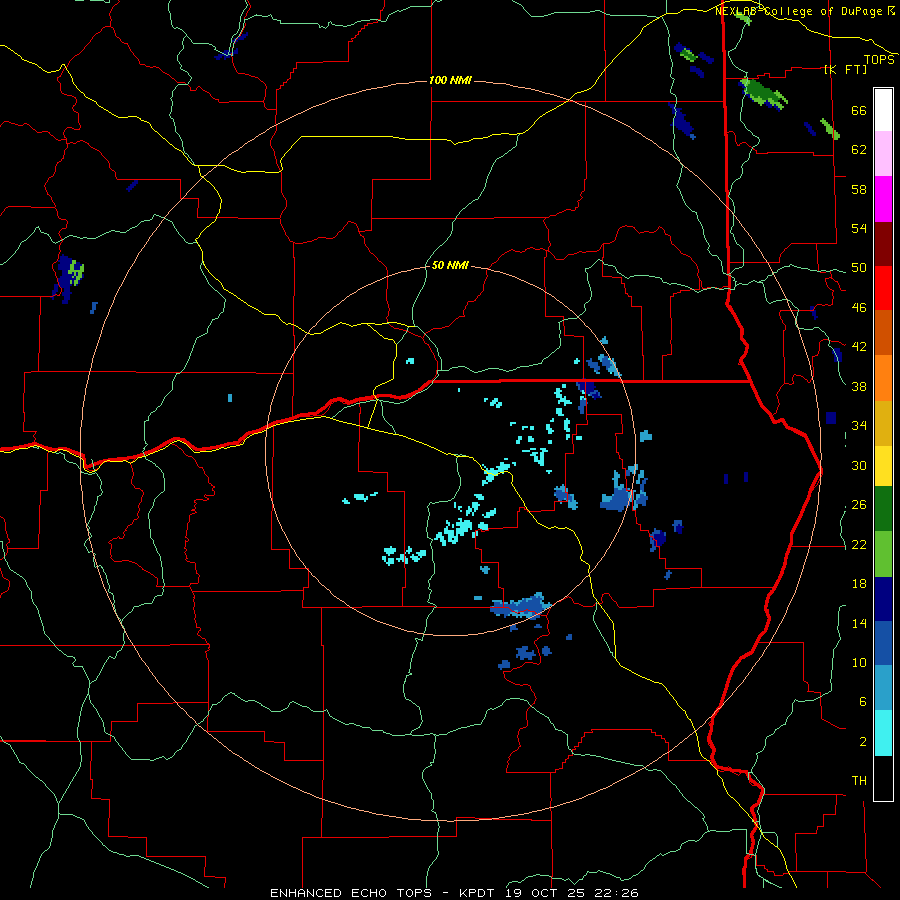
Task: Select the '50' legend value
Action: point(859,268)
